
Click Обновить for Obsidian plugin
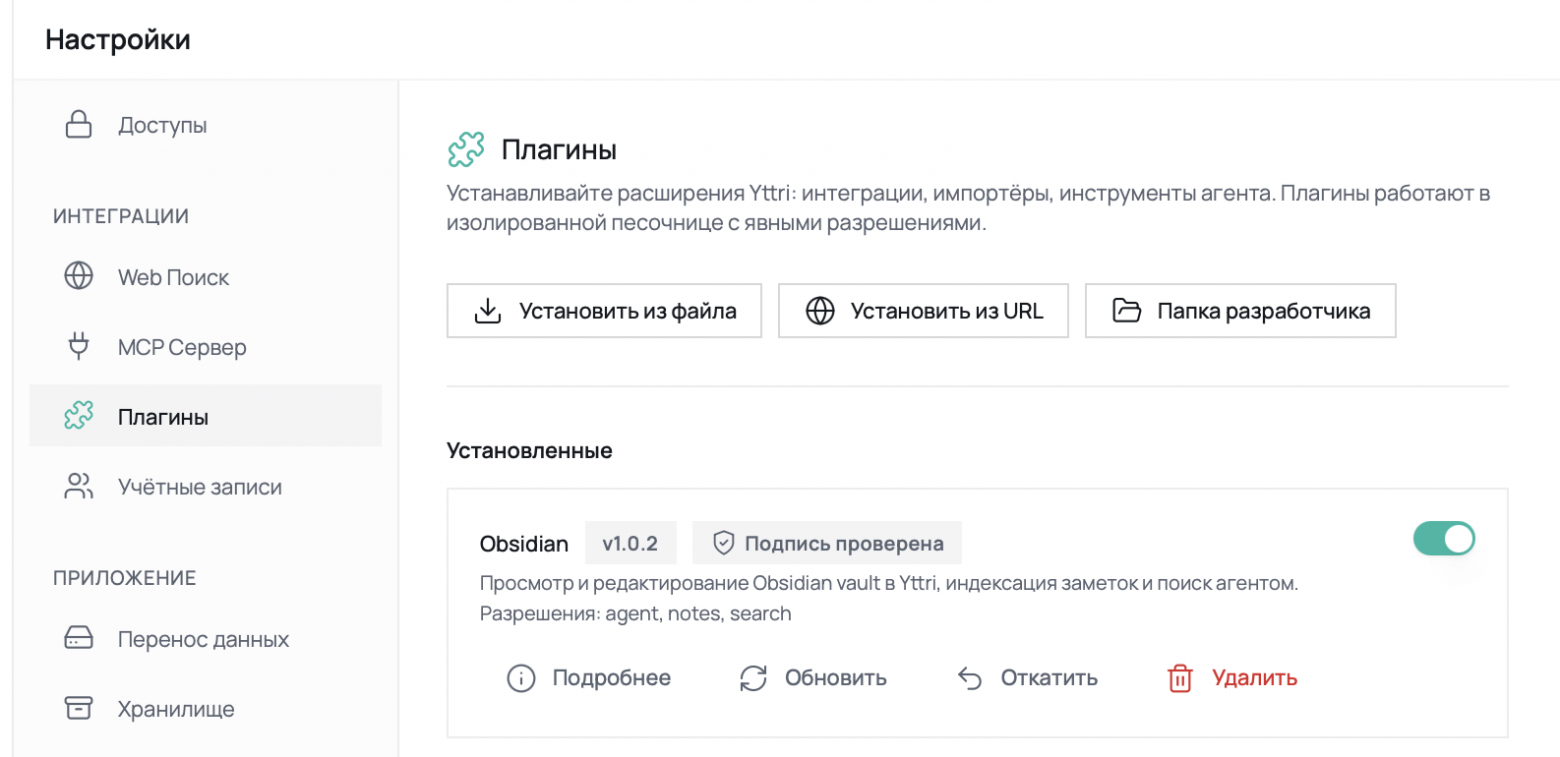(813, 678)
